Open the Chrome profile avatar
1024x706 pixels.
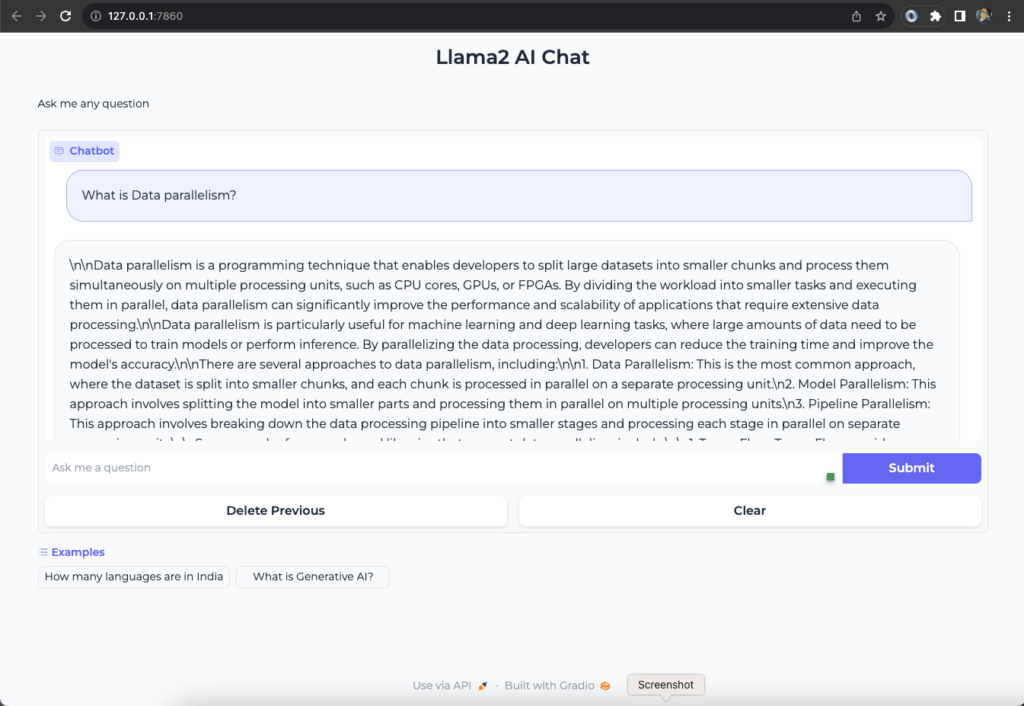(x=983, y=16)
